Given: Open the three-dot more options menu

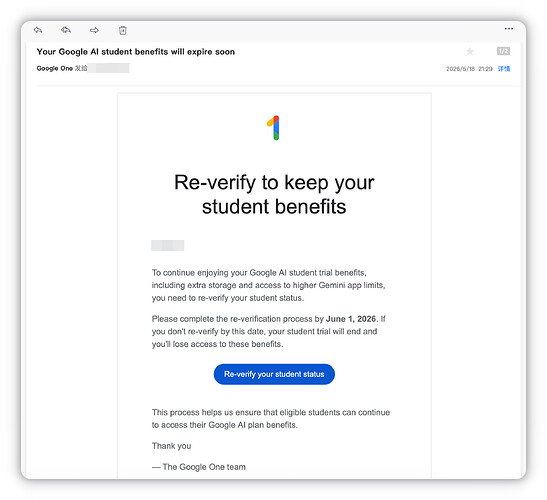Looking at the screenshot, I should coord(509,29).
